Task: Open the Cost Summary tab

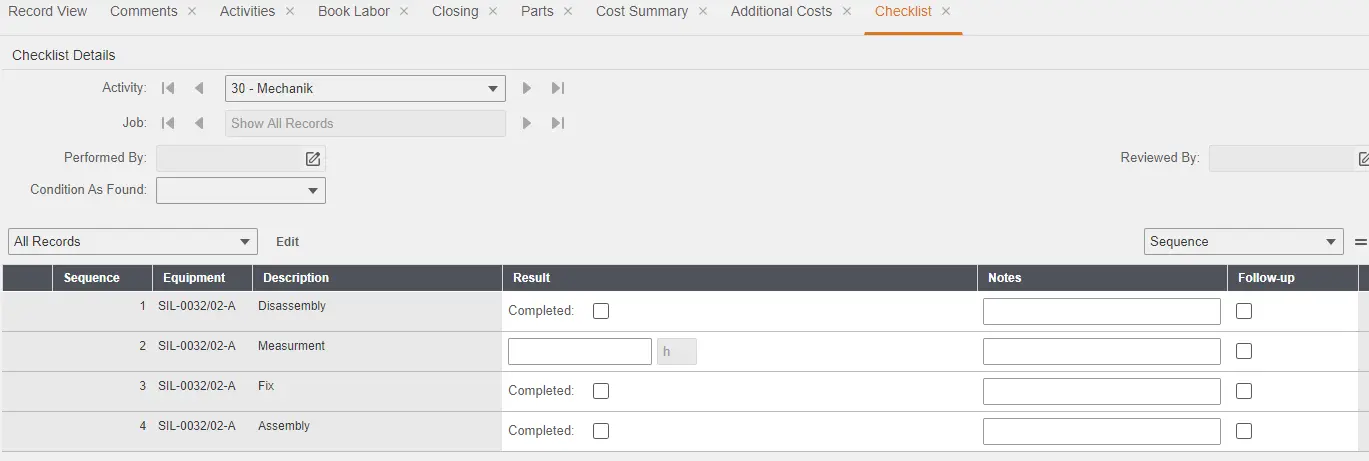Action: point(641,12)
